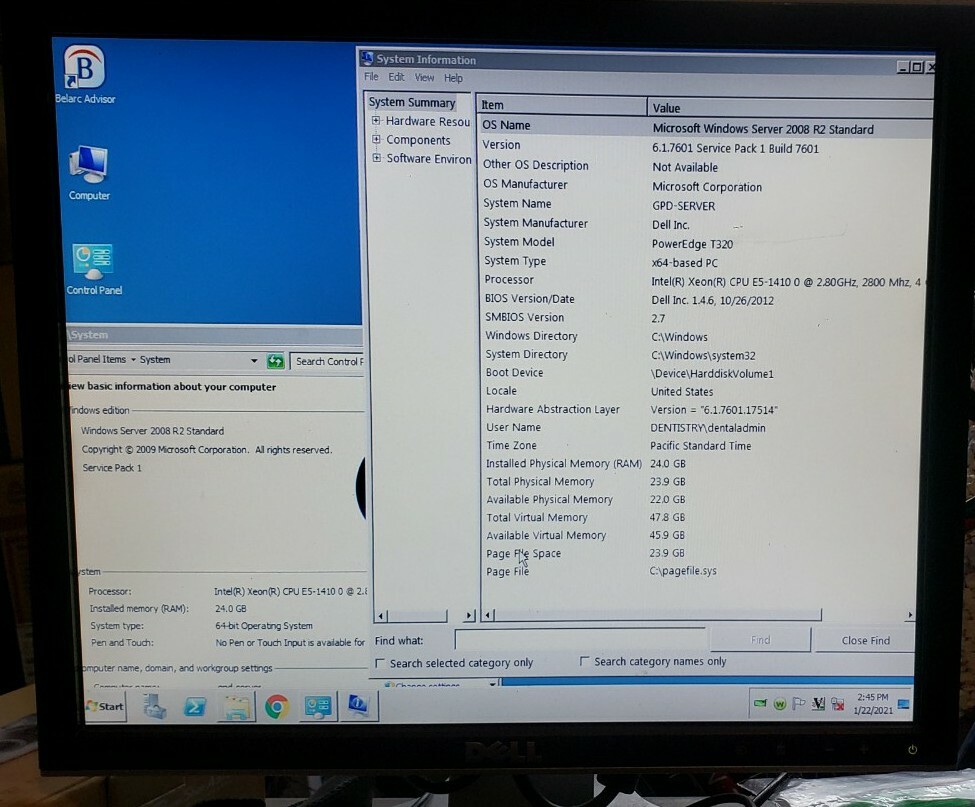
Task: Open Windows Explorer from the taskbar
Action: click(237, 707)
